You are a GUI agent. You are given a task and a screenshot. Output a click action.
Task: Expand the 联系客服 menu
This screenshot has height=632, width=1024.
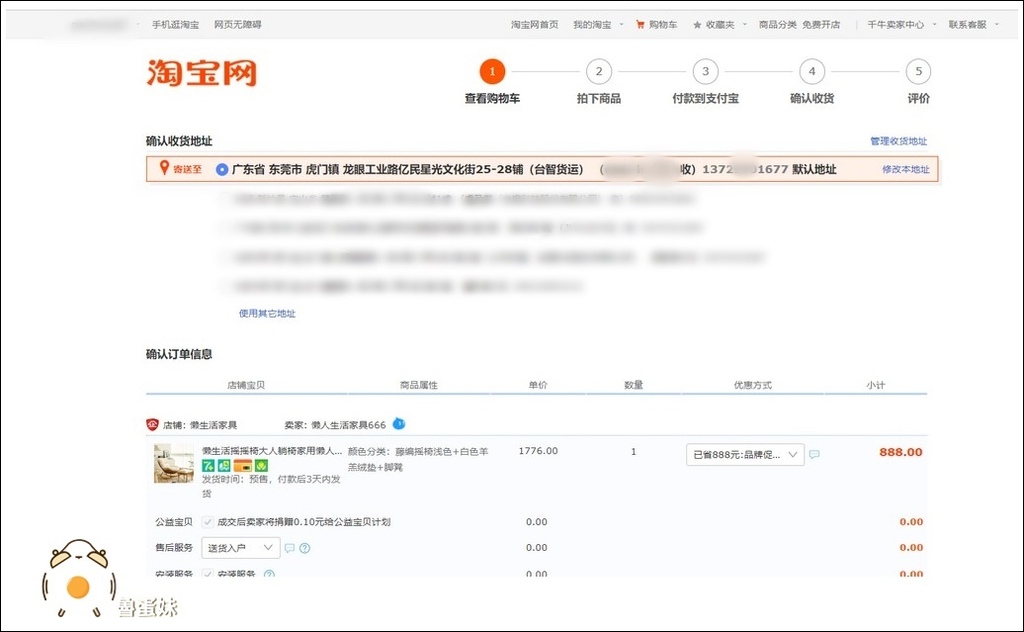pyautogui.click(x=973, y=25)
